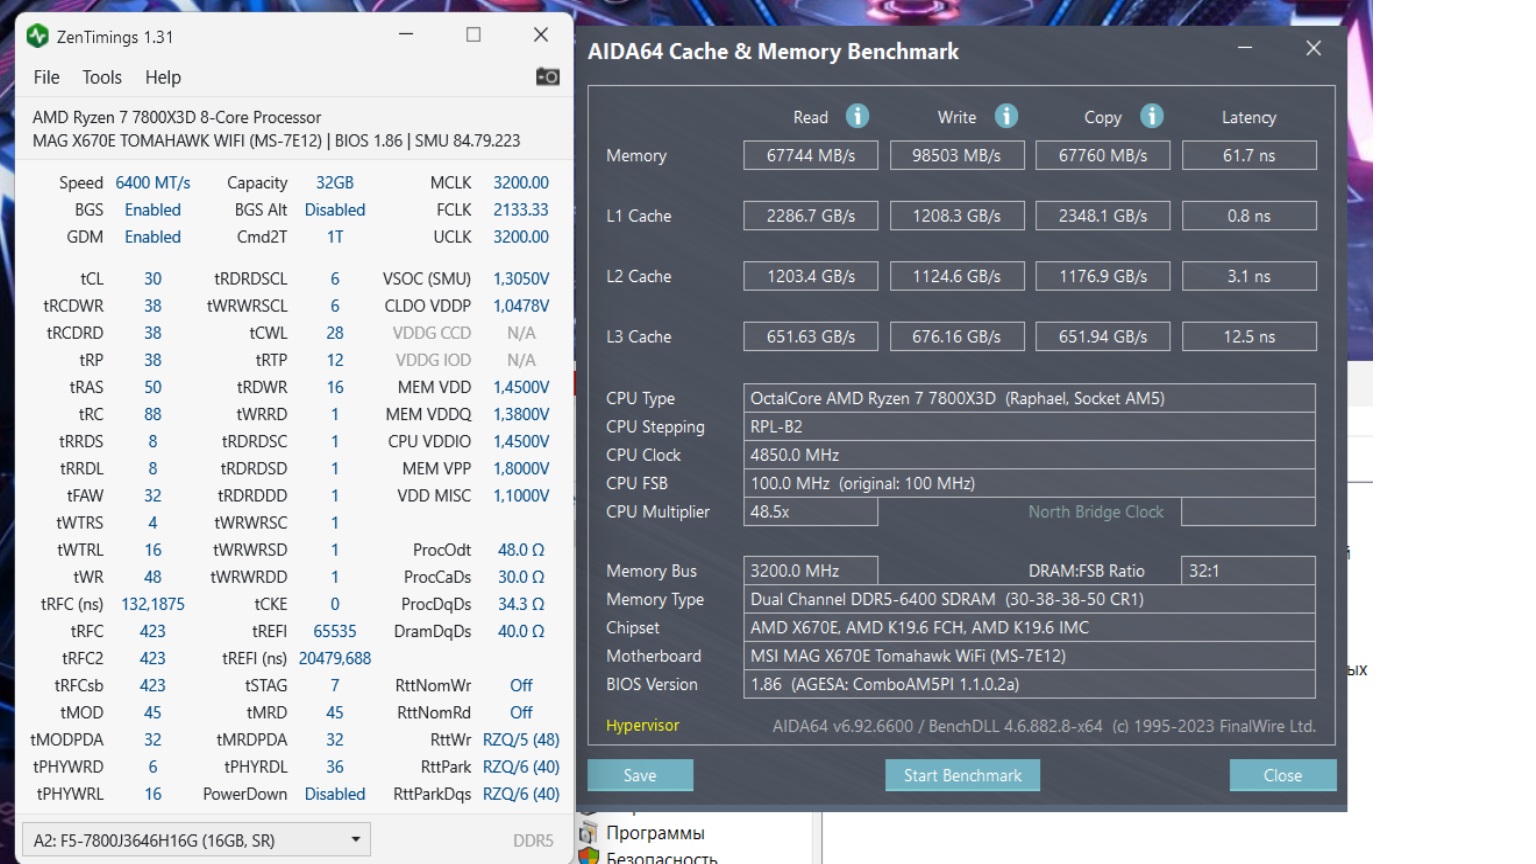Click the Chipset AMD X670E field
The width and height of the screenshot is (1536, 864).
point(1029,627)
